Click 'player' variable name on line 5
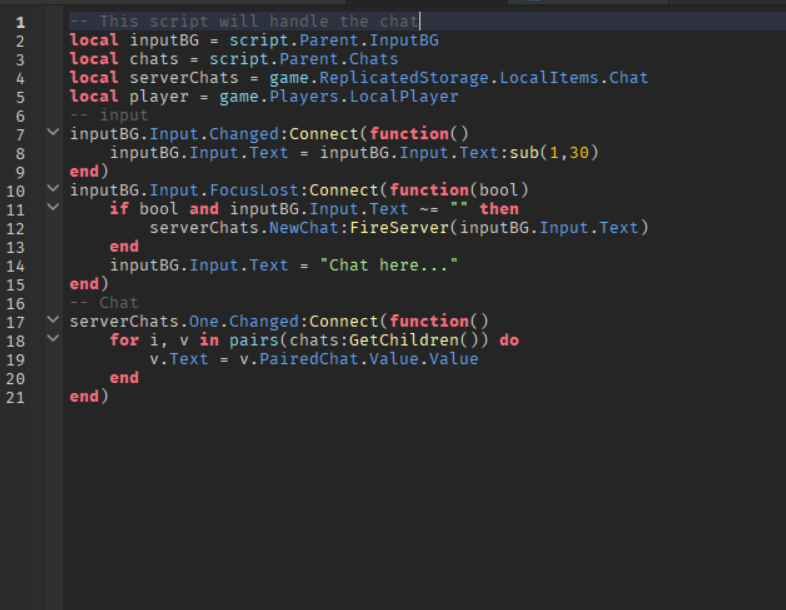The width and height of the screenshot is (786, 610). pyautogui.click(x=159, y=96)
